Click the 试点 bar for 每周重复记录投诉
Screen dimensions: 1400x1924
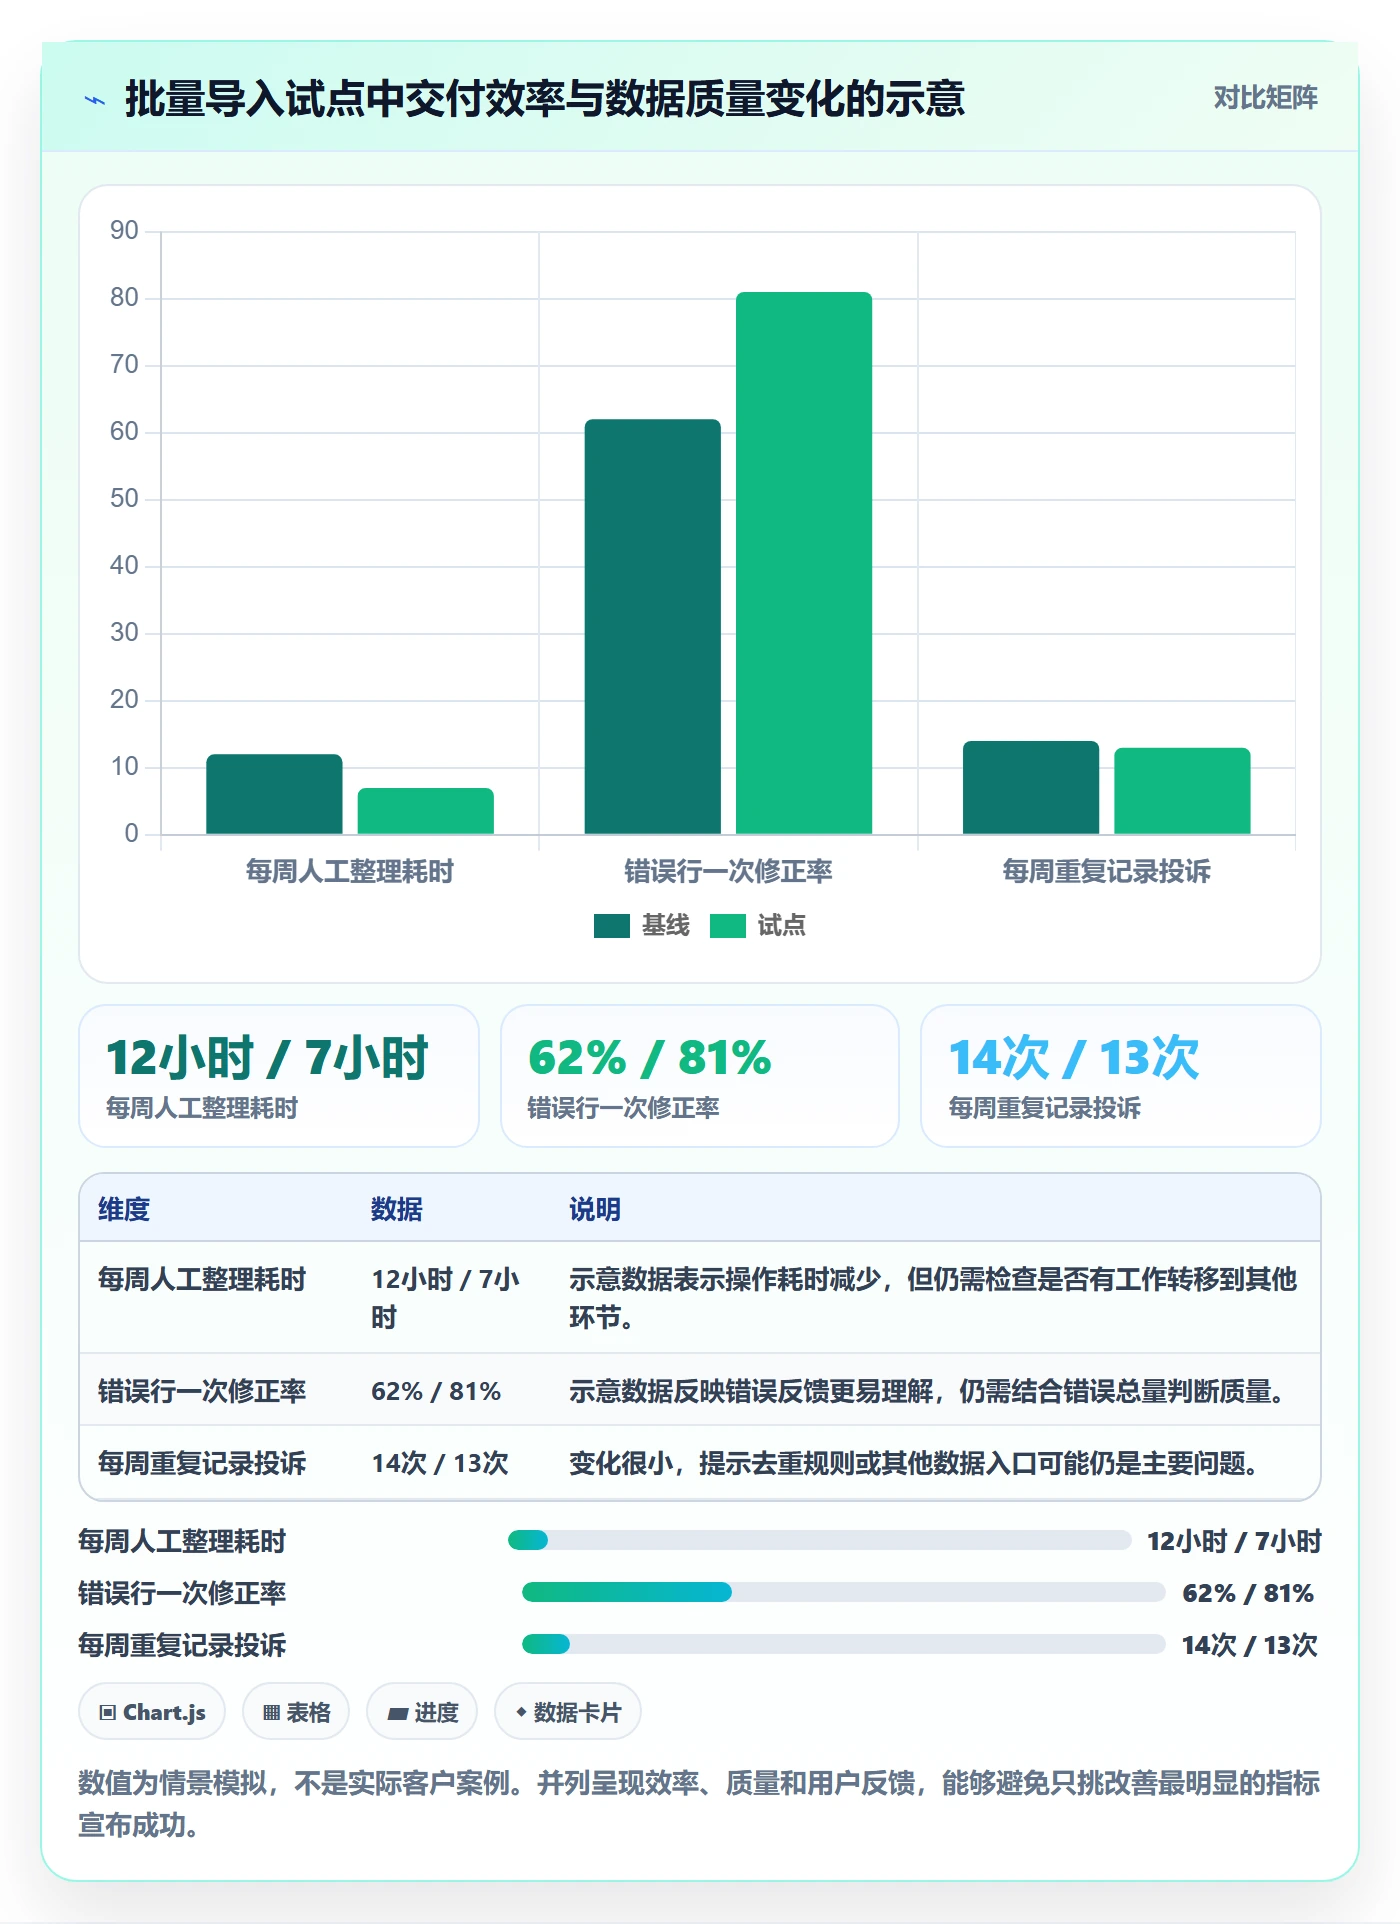pyautogui.click(x=1182, y=791)
